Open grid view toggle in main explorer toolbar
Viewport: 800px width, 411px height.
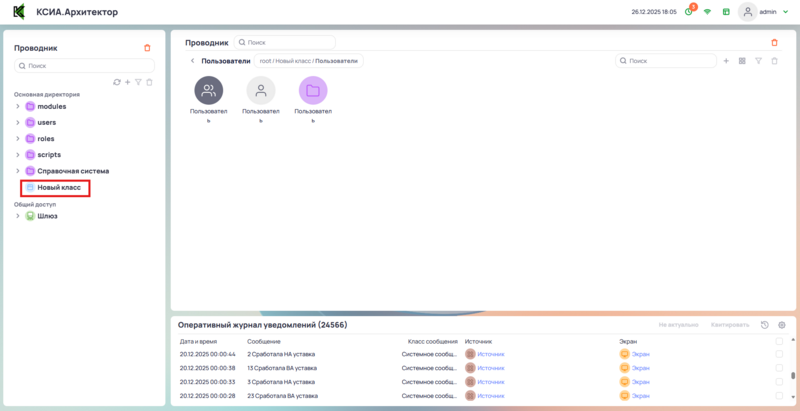pyautogui.click(x=742, y=61)
